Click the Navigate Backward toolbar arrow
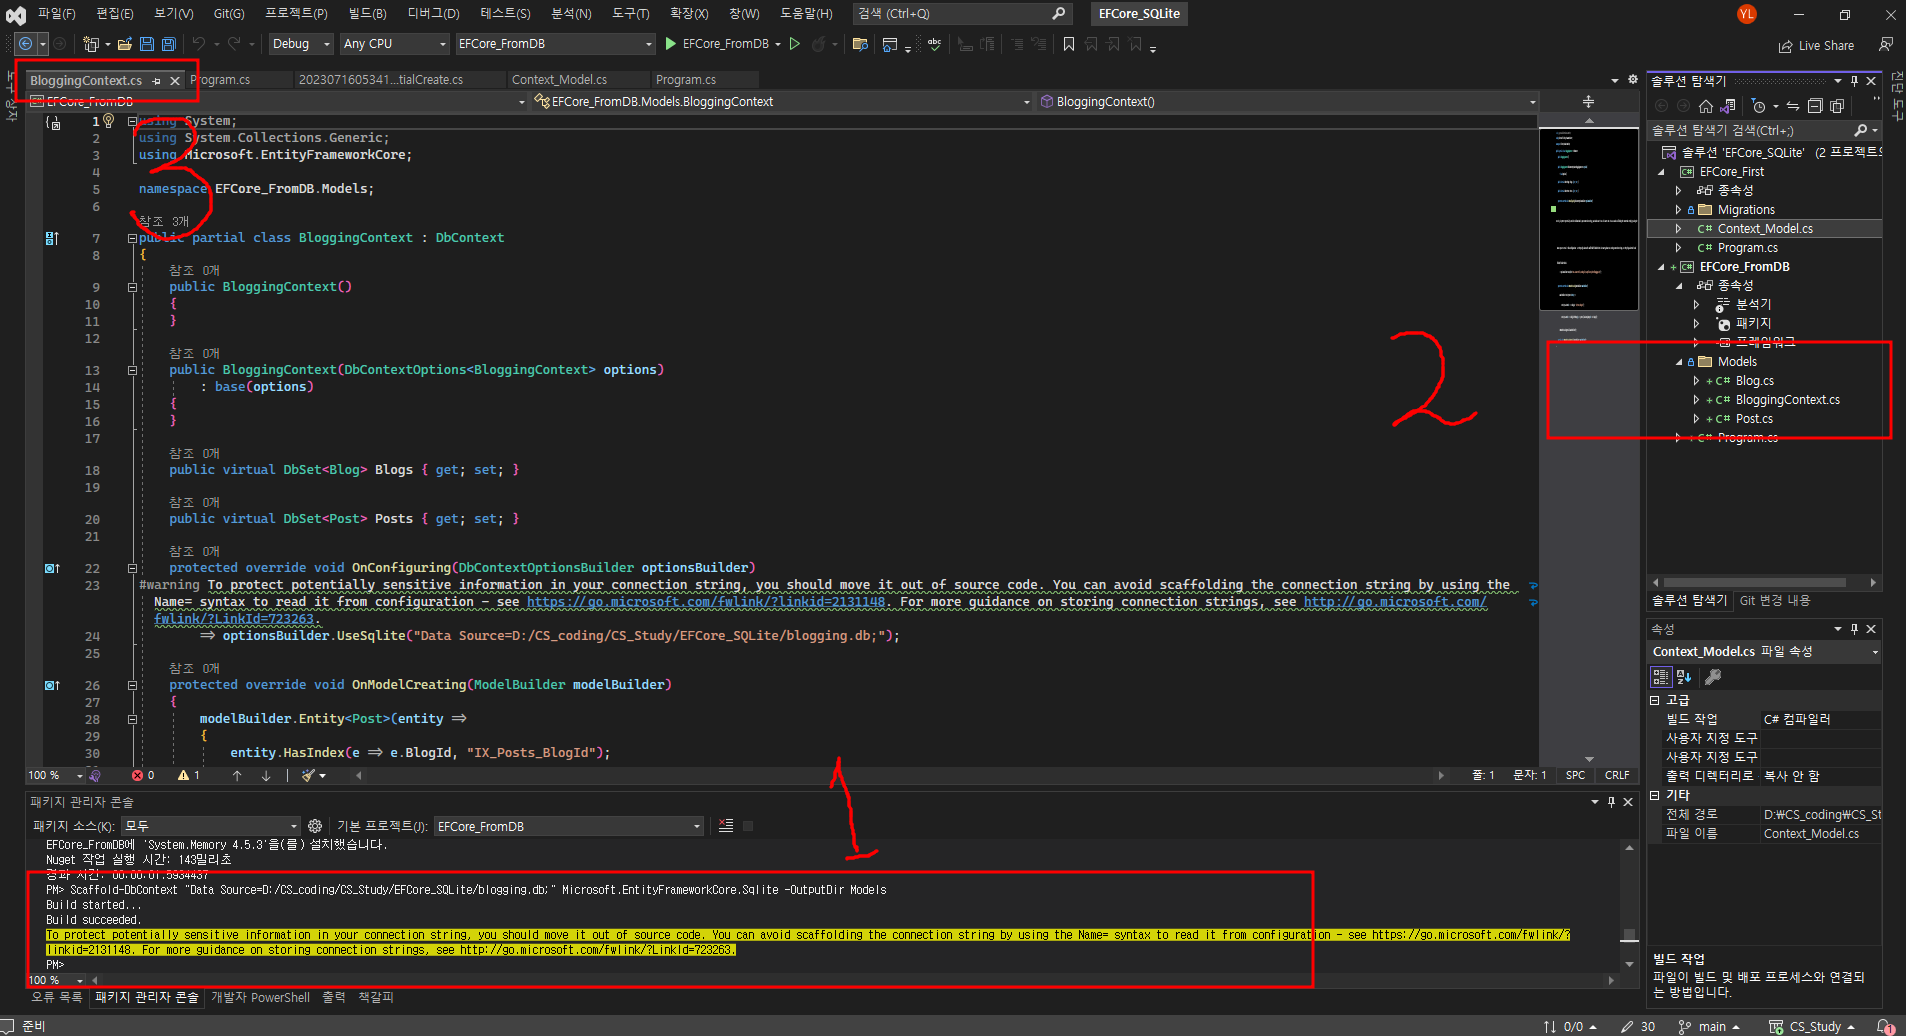Image resolution: width=1906 pixels, height=1036 pixels. [27, 44]
